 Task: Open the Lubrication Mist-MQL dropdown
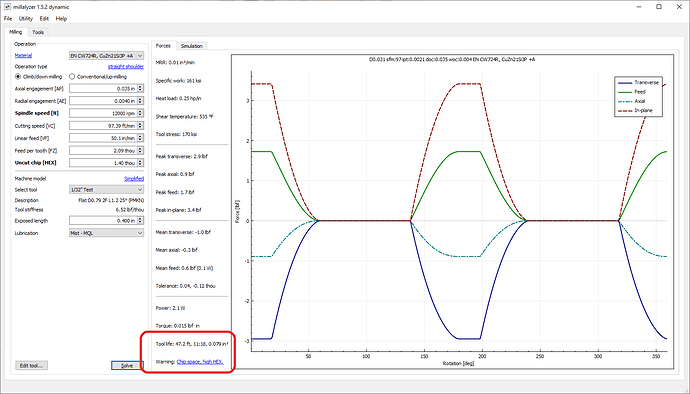[x=106, y=233]
